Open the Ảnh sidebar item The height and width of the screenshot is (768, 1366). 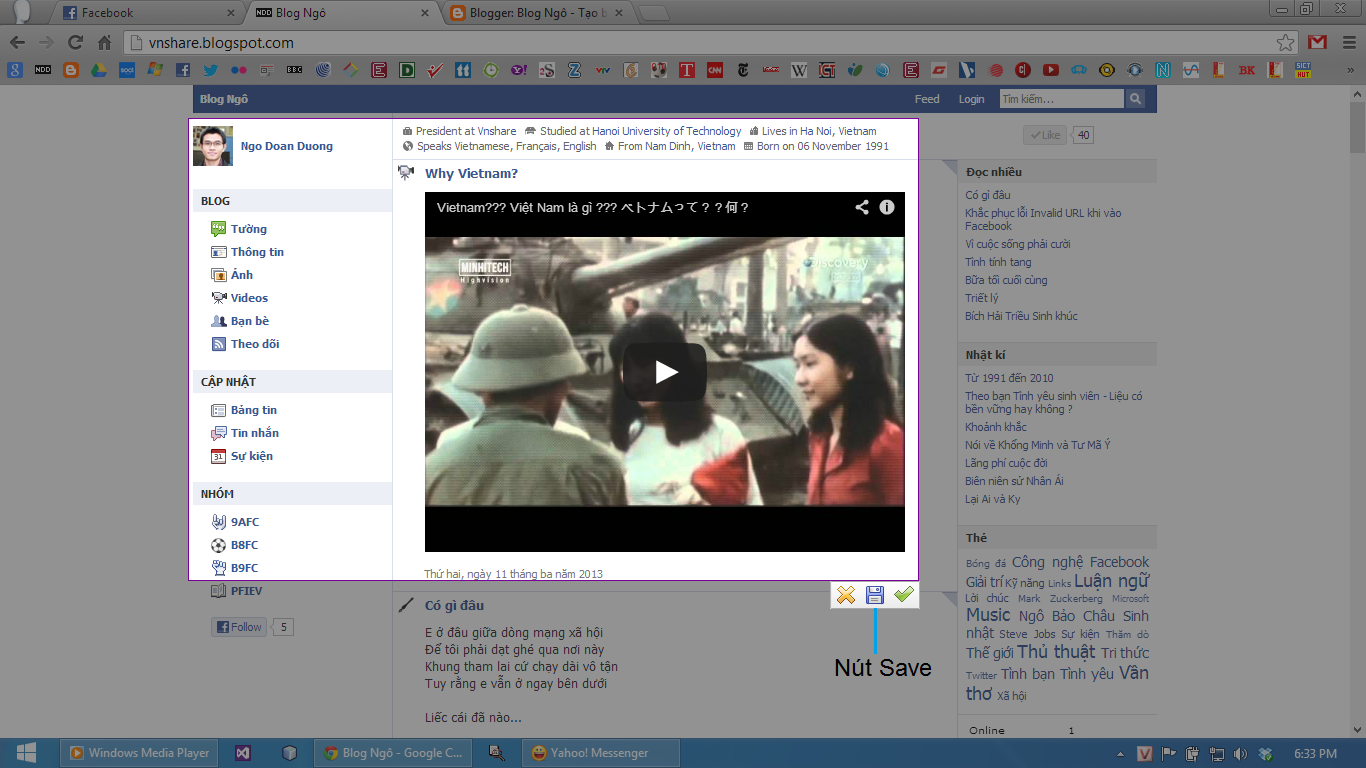[x=242, y=275]
